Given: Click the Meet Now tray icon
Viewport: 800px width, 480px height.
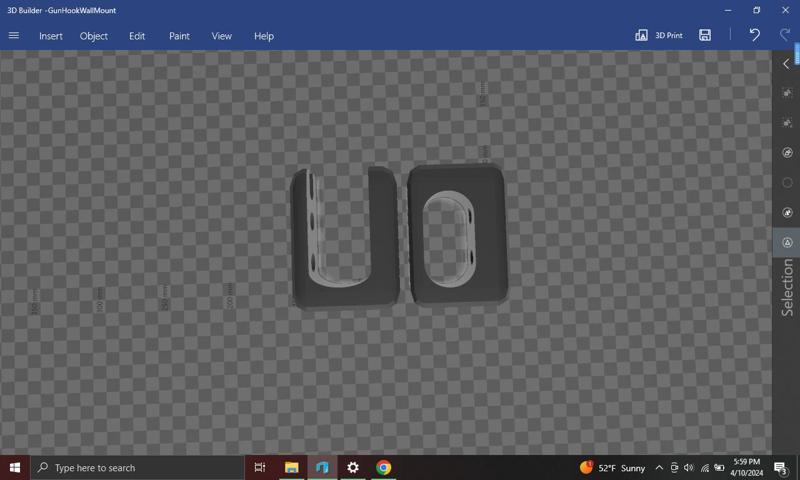Looking at the screenshot, I should [x=674, y=468].
